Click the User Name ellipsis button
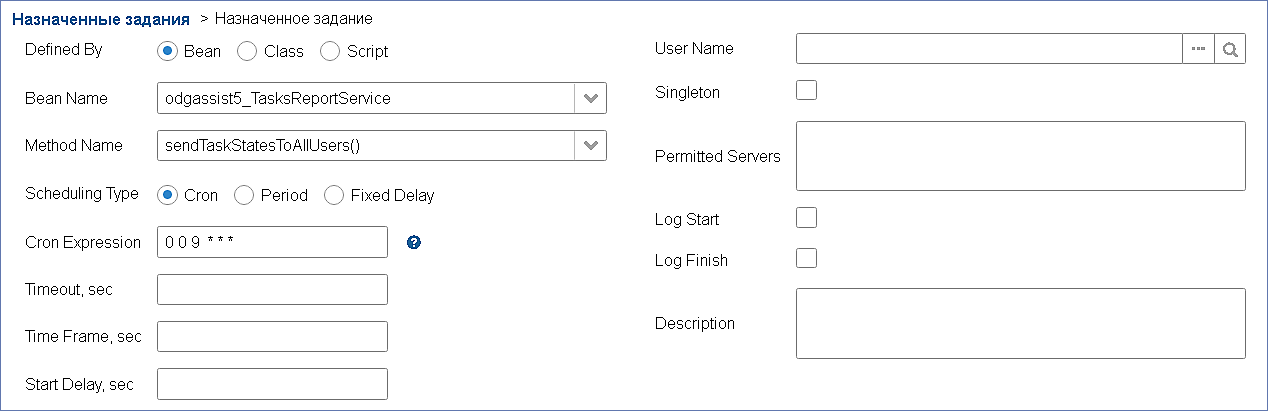 [x=1198, y=48]
